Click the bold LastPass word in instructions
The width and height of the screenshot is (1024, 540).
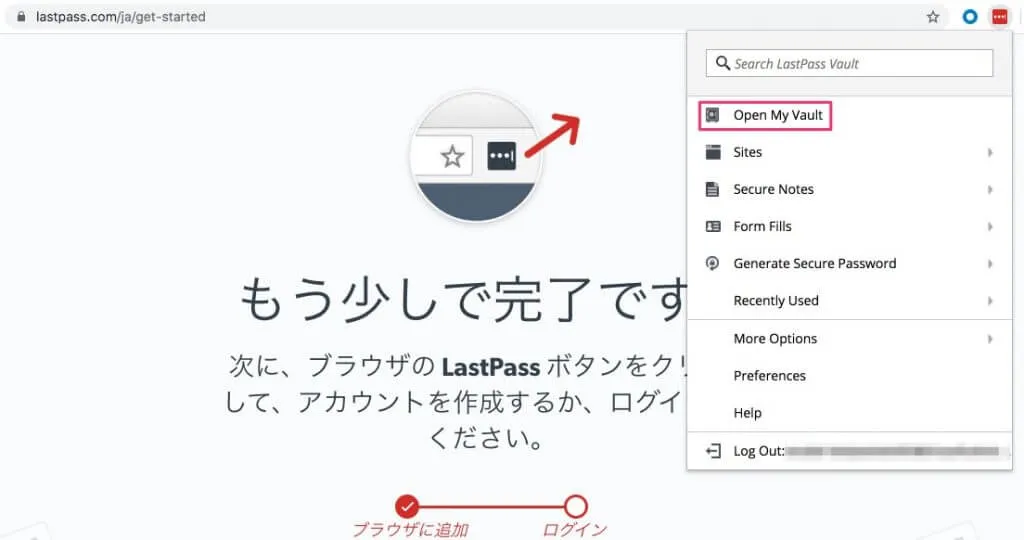[x=490, y=367]
